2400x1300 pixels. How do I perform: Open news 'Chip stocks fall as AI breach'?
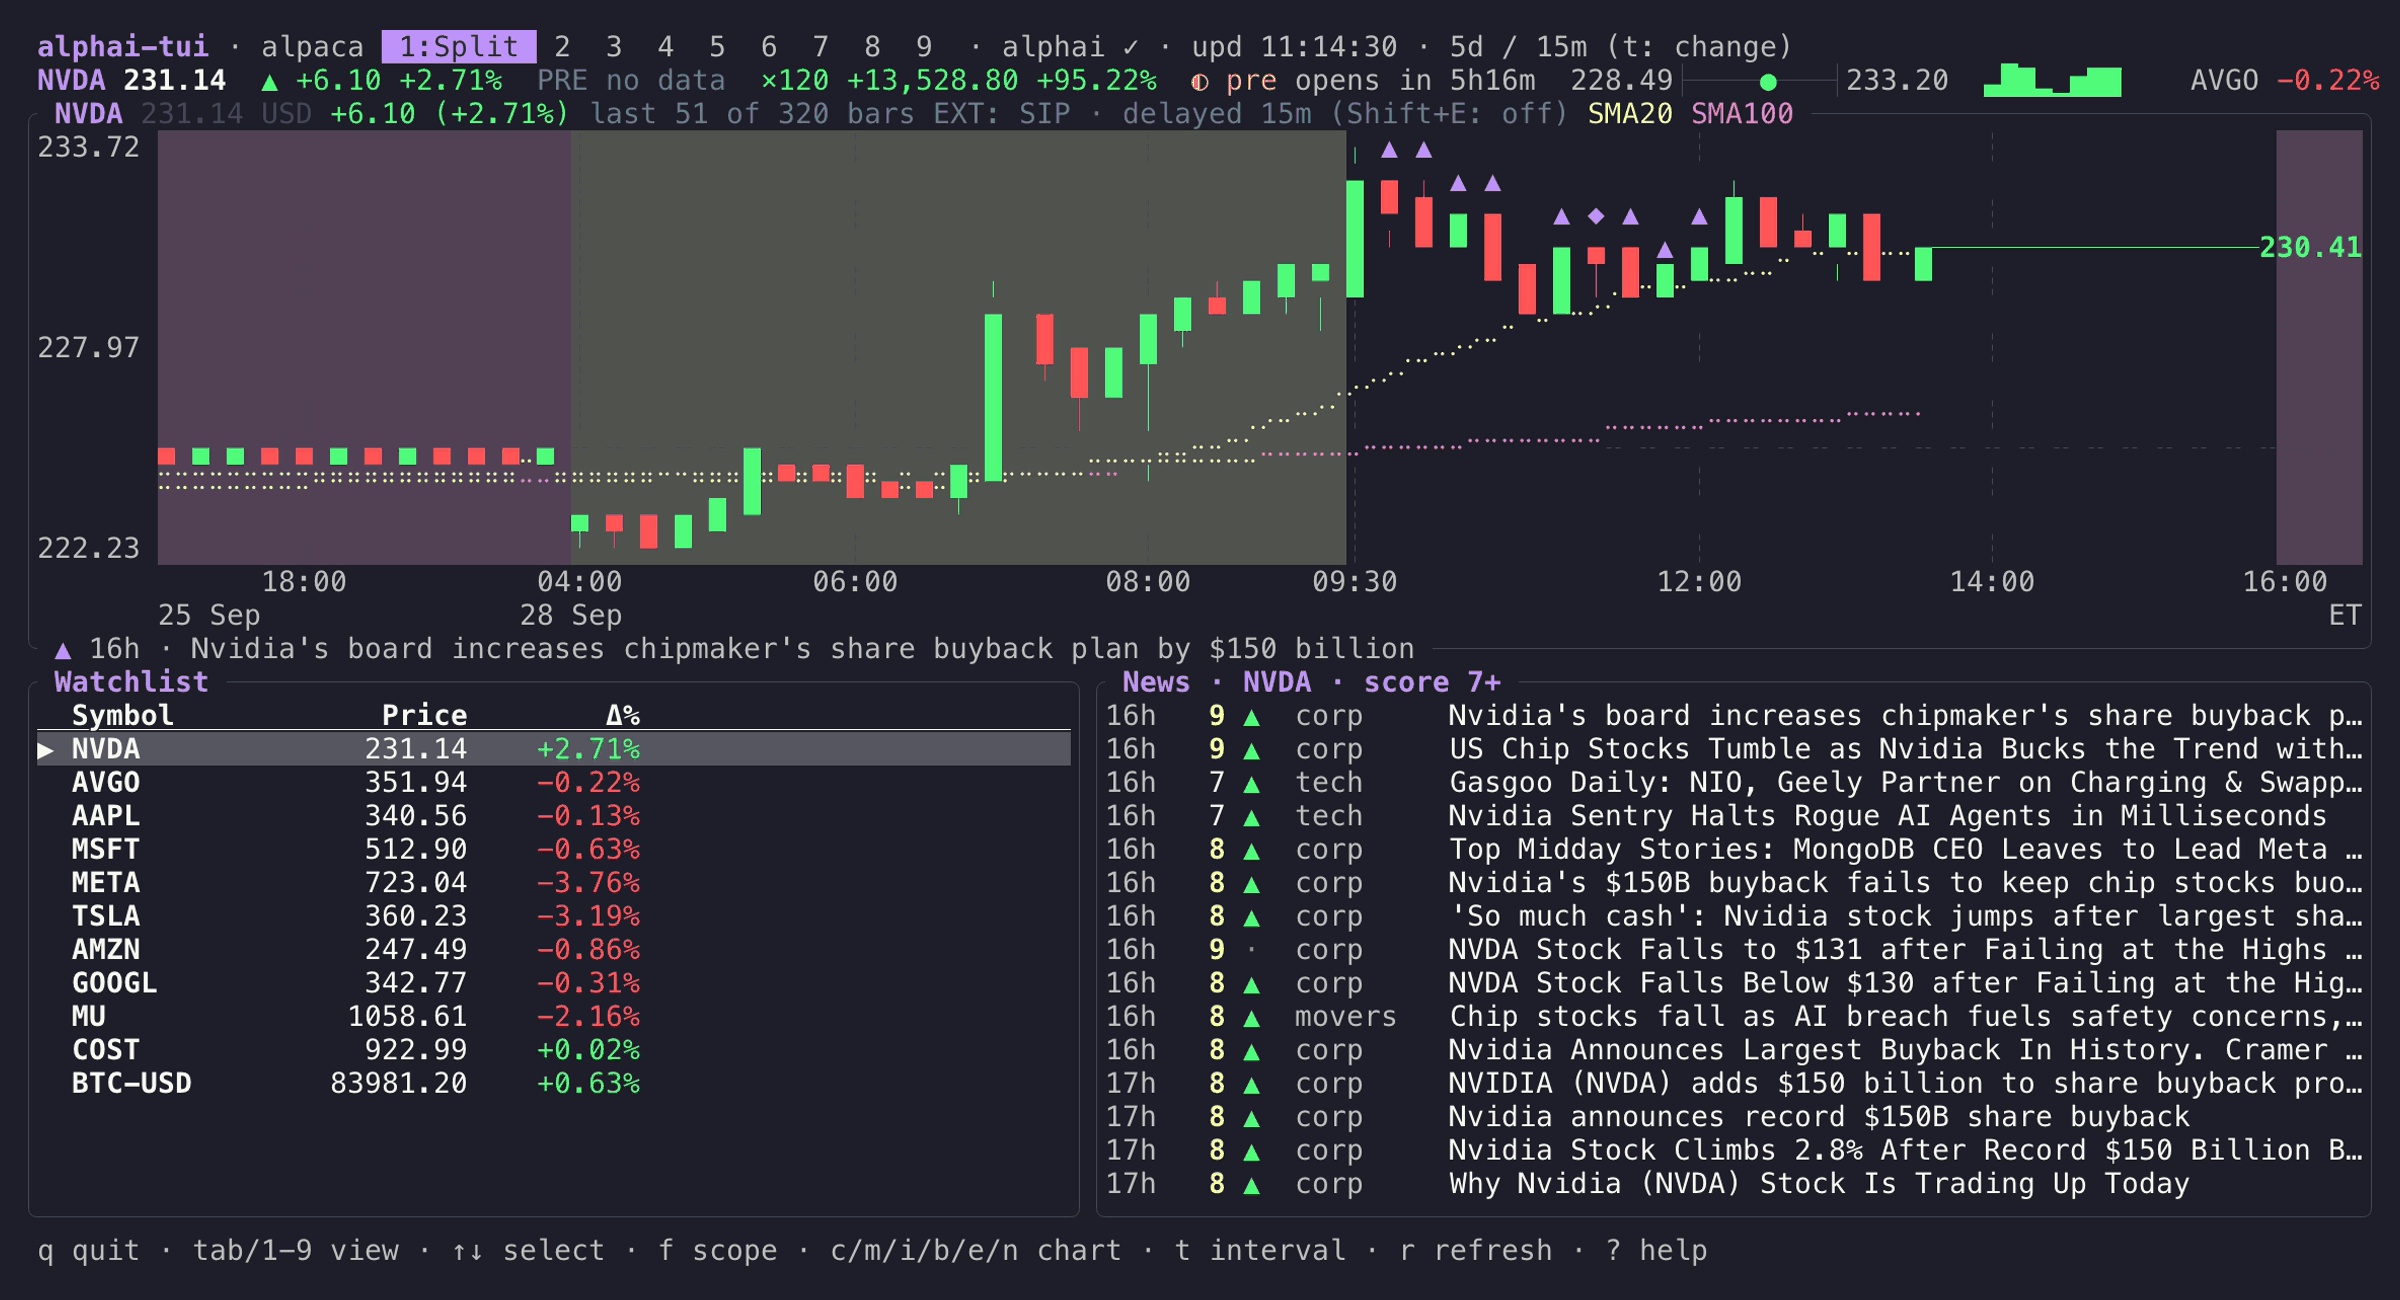coord(1733,1017)
